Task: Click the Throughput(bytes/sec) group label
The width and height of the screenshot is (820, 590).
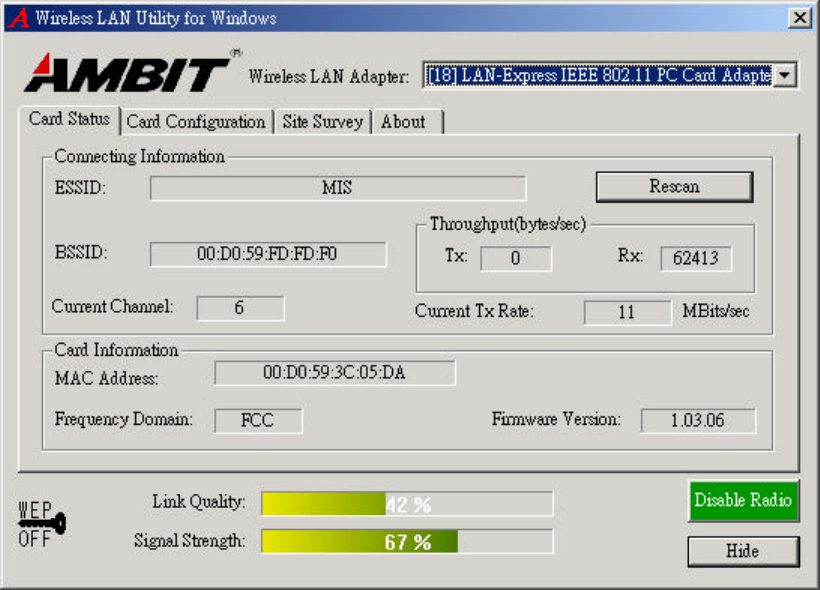Action: pyautogui.click(x=508, y=224)
